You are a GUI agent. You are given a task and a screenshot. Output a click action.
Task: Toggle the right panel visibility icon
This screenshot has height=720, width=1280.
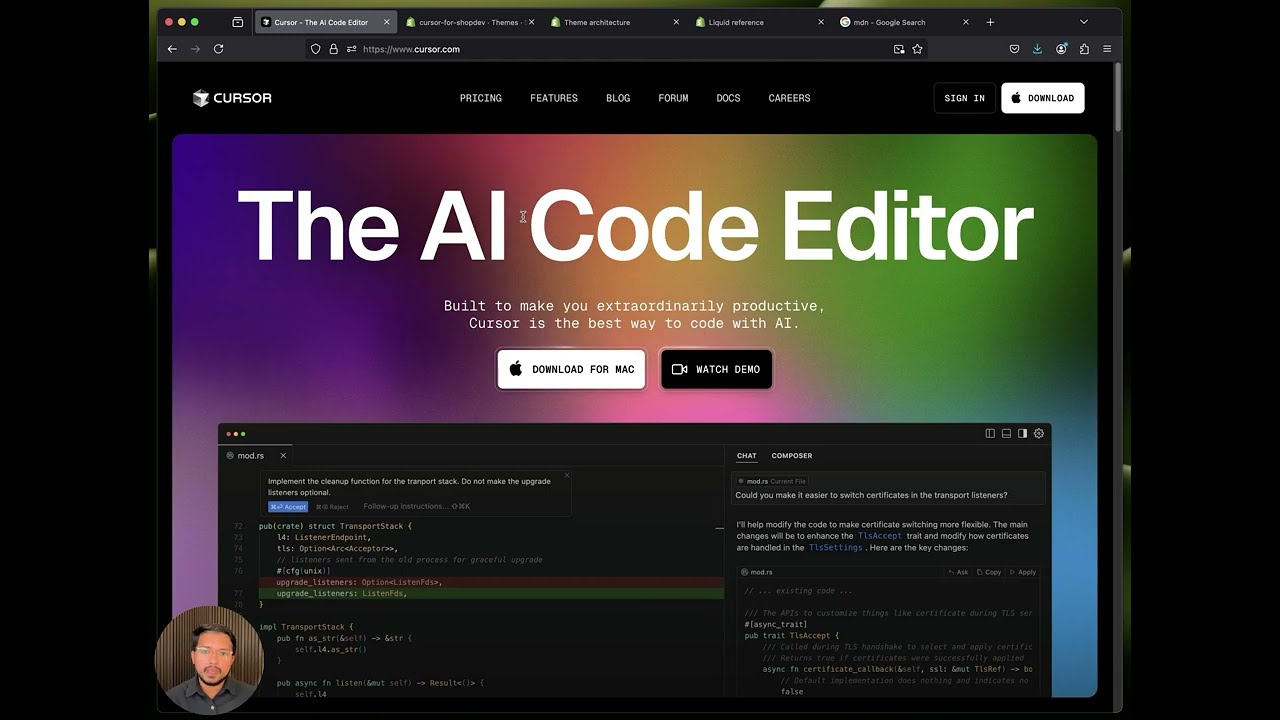(x=1022, y=433)
